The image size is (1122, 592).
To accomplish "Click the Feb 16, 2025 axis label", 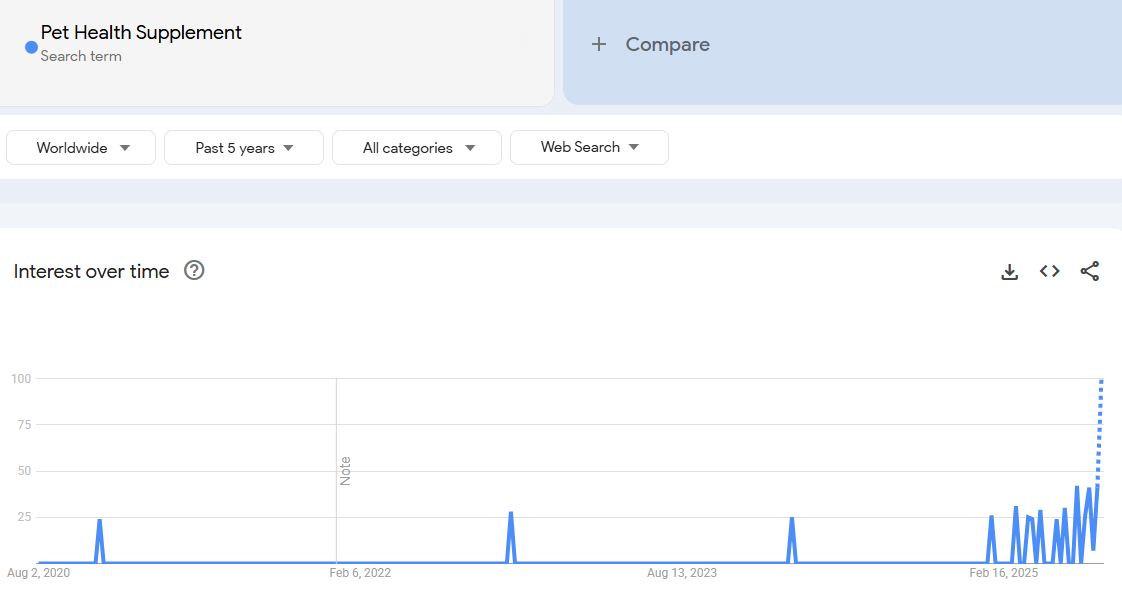I will click(1003, 573).
